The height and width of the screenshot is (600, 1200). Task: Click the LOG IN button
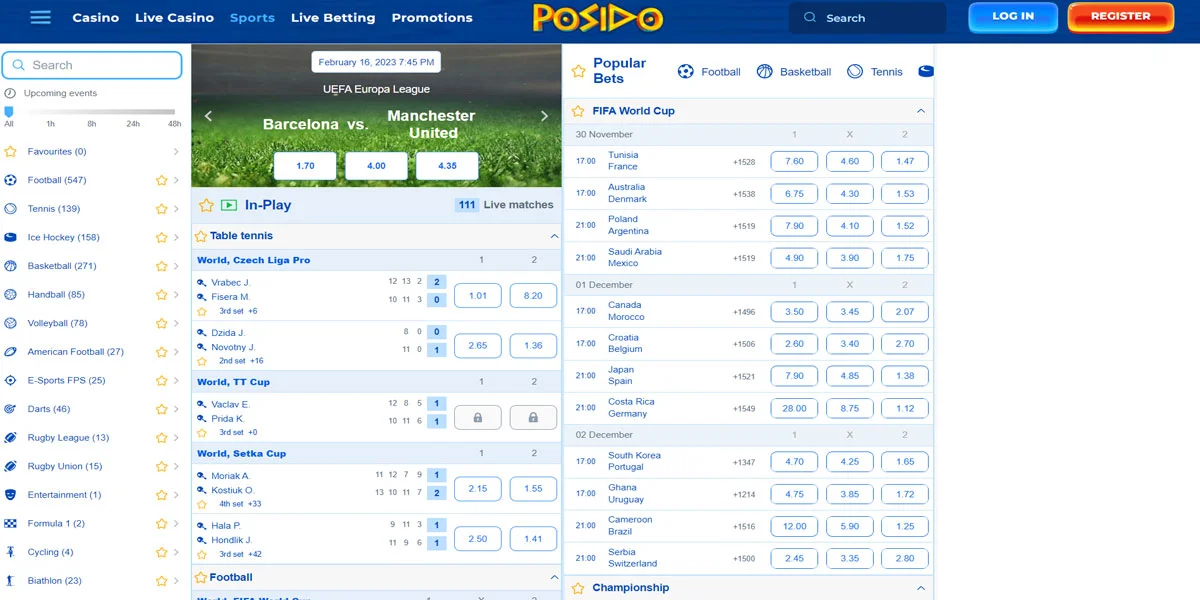(1013, 17)
